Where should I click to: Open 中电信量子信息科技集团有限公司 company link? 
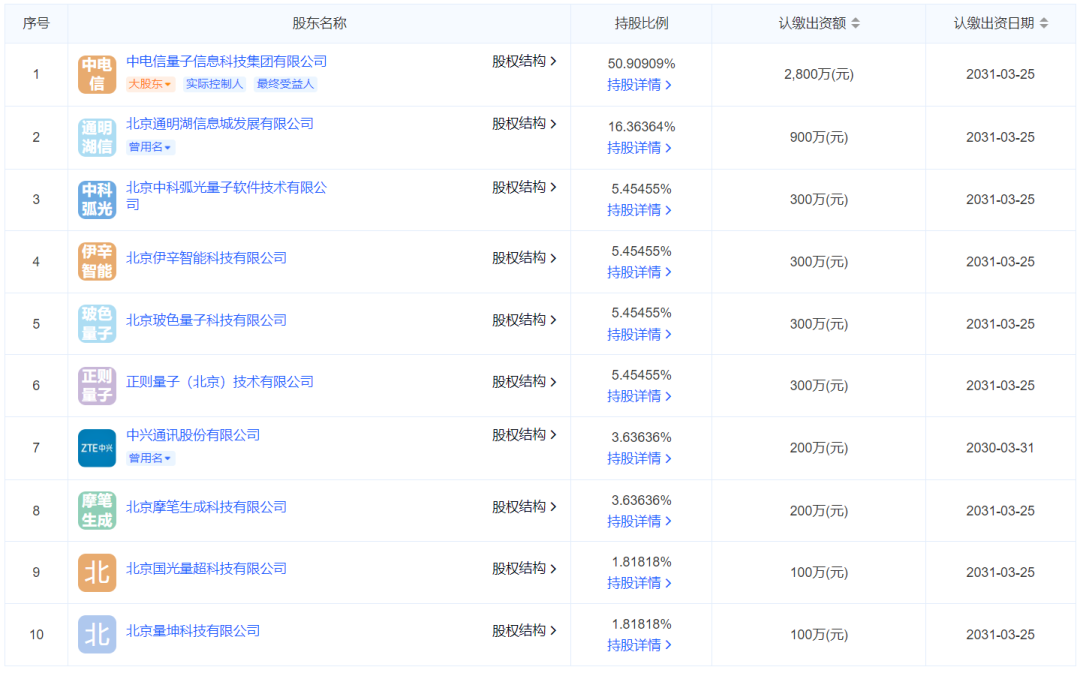226,62
